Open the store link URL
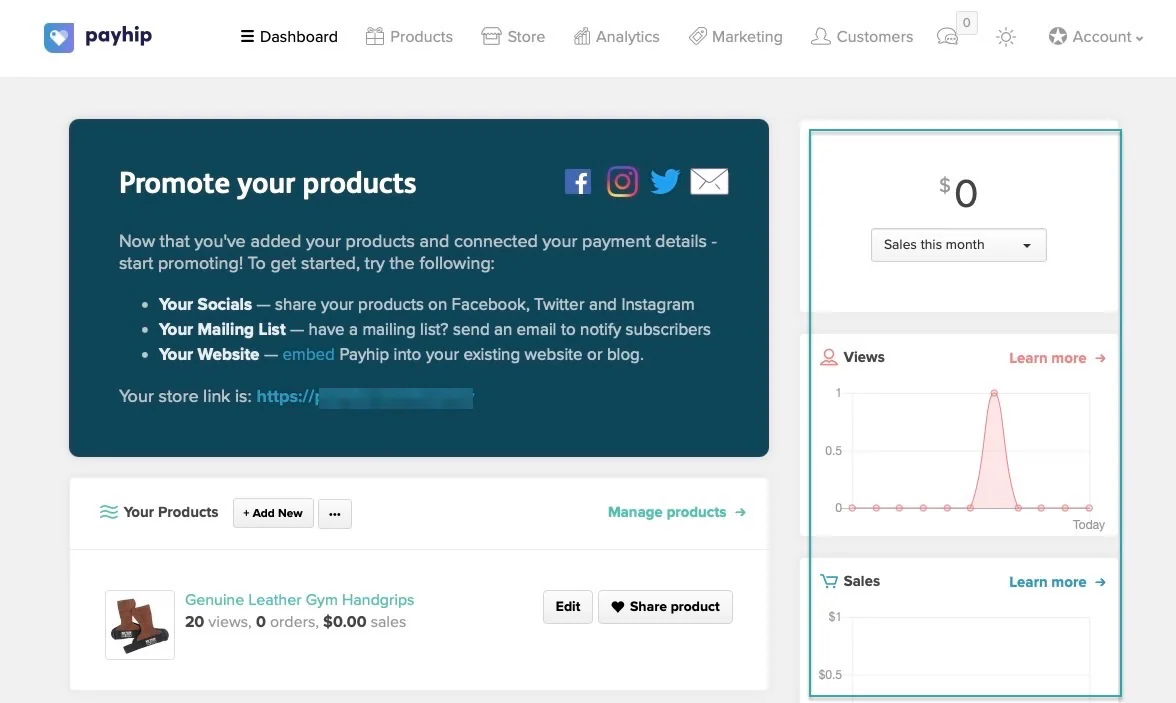The width and height of the screenshot is (1176, 703). (x=364, y=397)
